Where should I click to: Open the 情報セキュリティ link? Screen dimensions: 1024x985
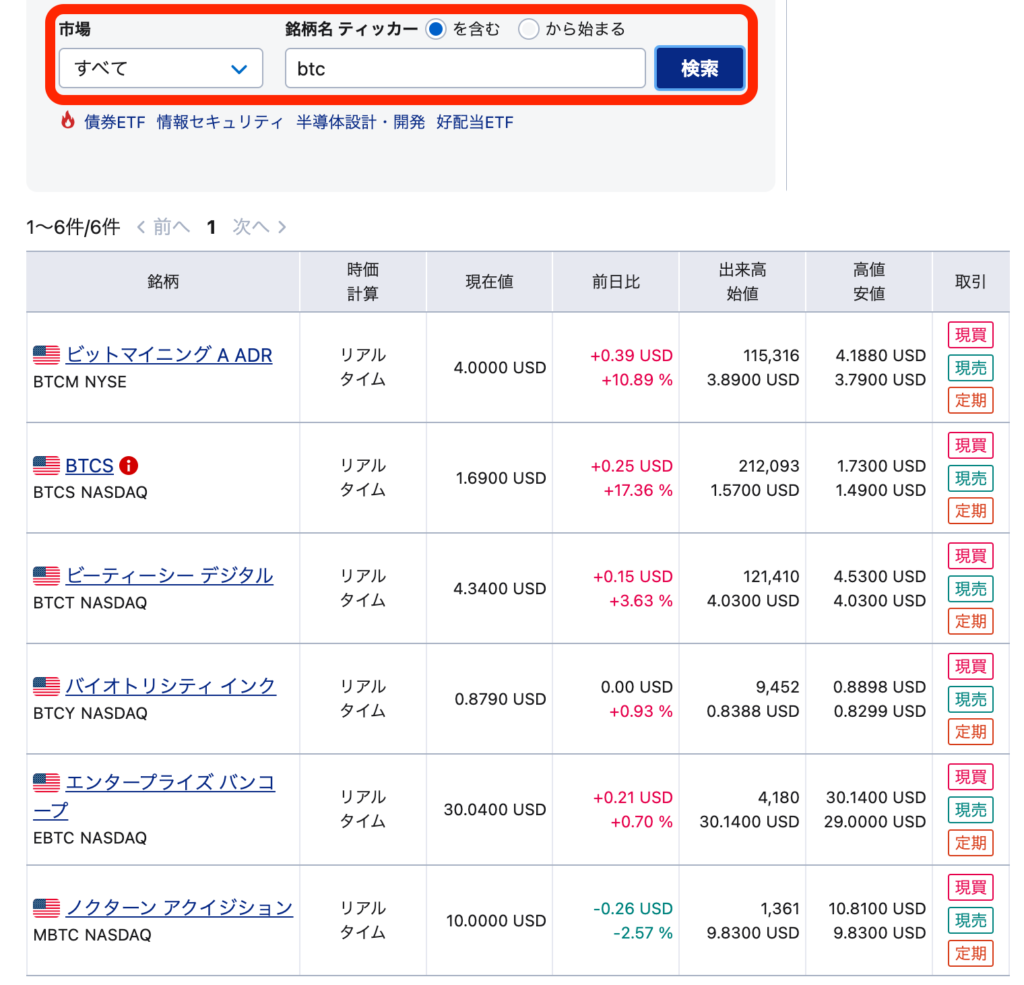click(220, 122)
